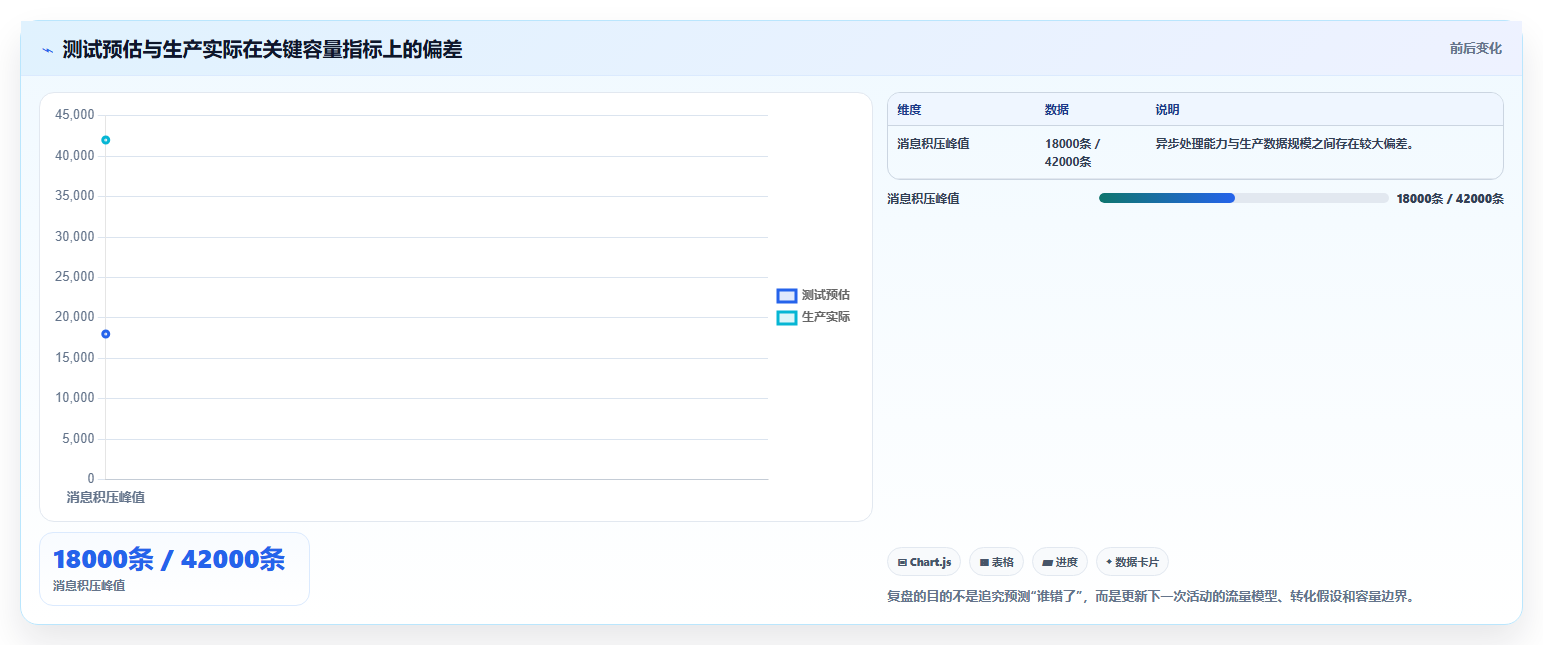The image size is (1543, 645).
Task: Click the footer note starting with 复盘的目的
Action: [1151, 597]
